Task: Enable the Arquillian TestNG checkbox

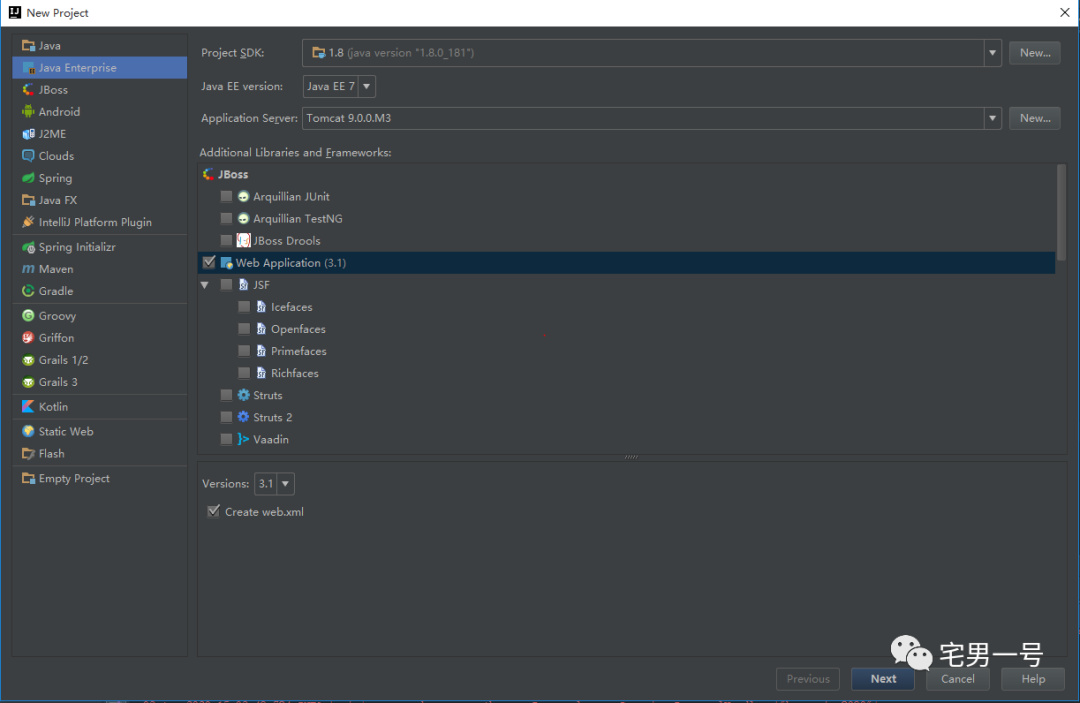Action: point(226,218)
